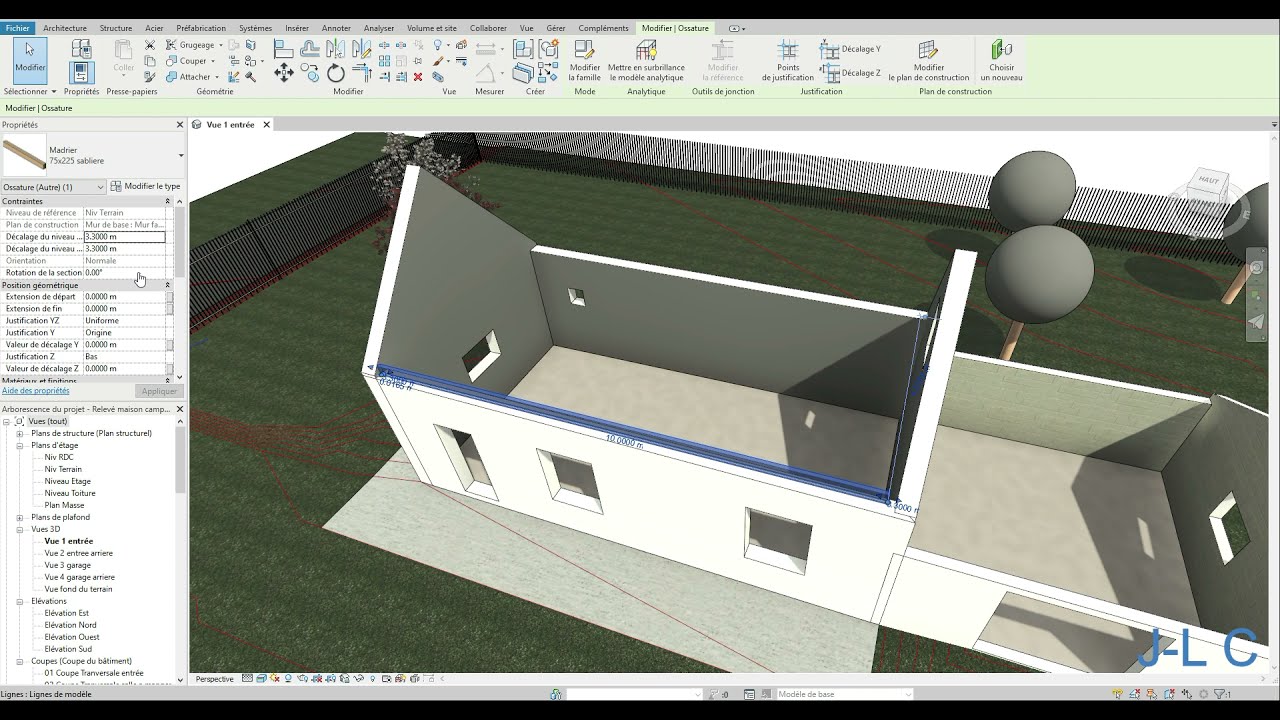
Task: Click Modifier le plan de construction
Action: [x=929, y=61]
